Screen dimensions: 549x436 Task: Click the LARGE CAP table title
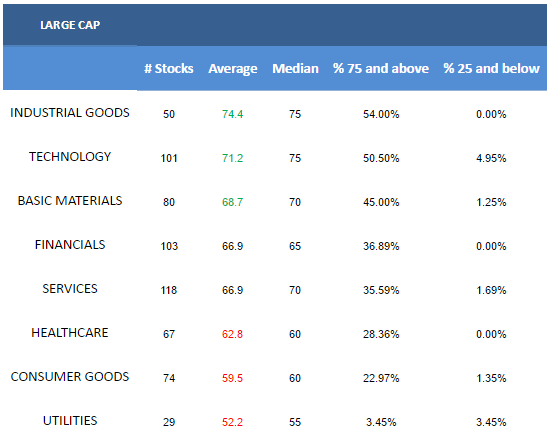pos(70,25)
